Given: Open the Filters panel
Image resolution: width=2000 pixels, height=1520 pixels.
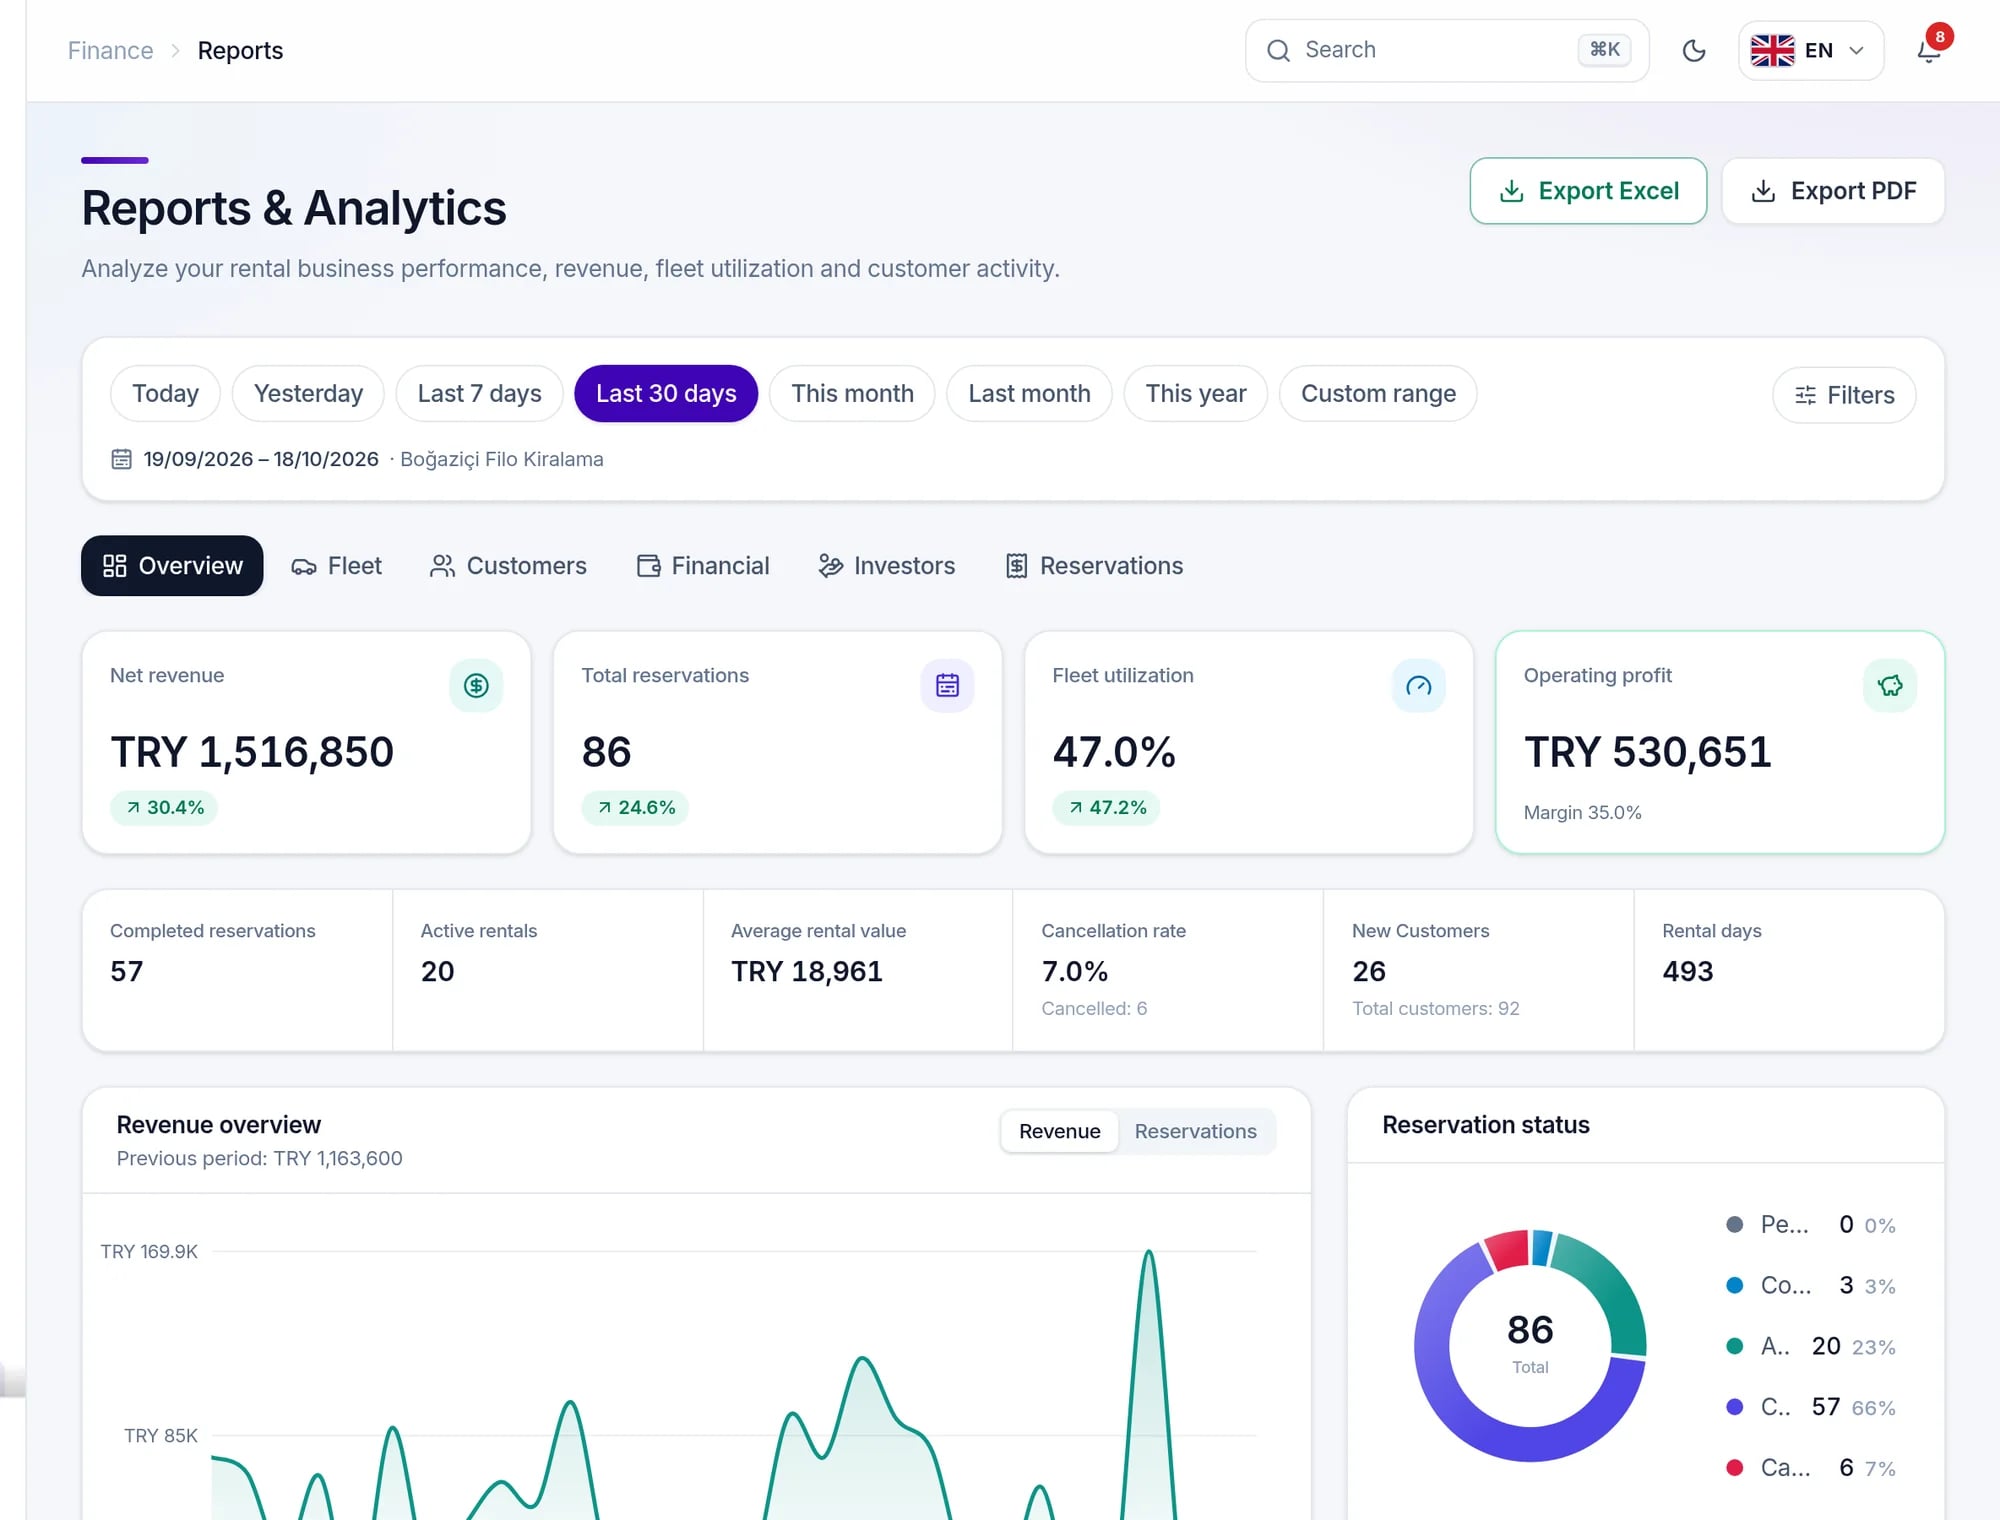Looking at the screenshot, I should [x=1844, y=395].
